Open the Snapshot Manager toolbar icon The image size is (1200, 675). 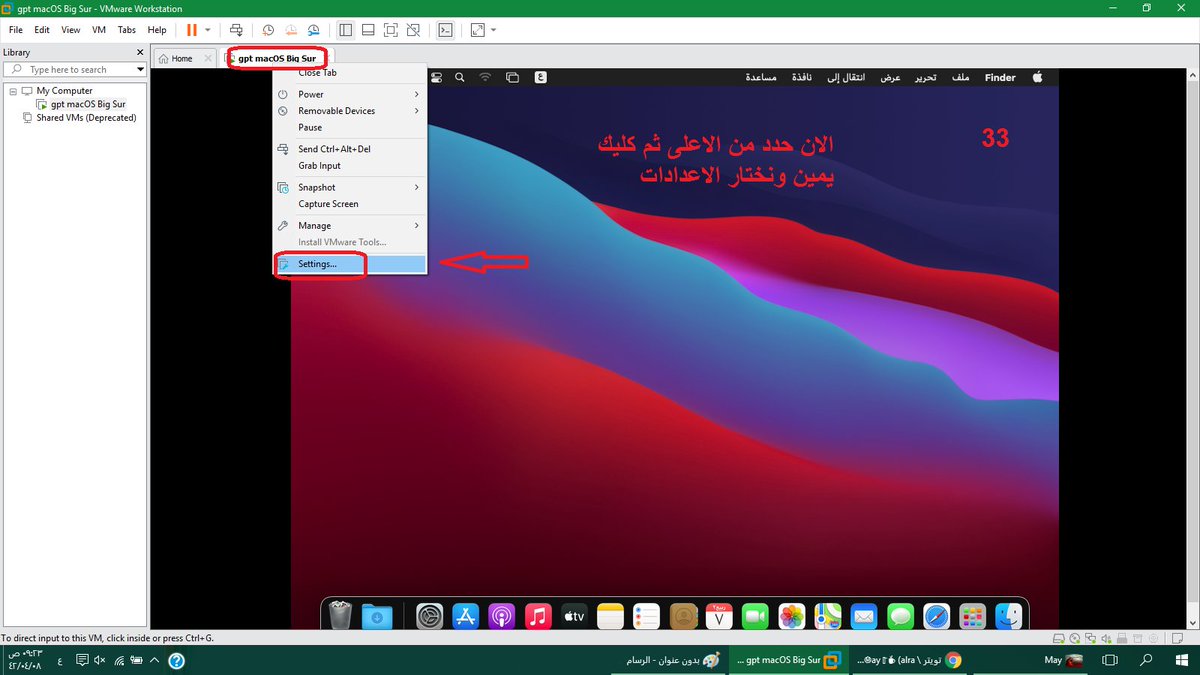pyautogui.click(x=315, y=30)
